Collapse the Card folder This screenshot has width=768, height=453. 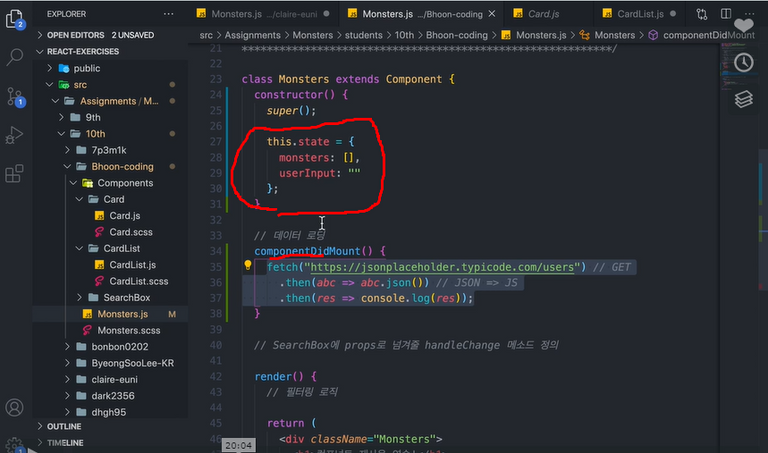point(110,199)
